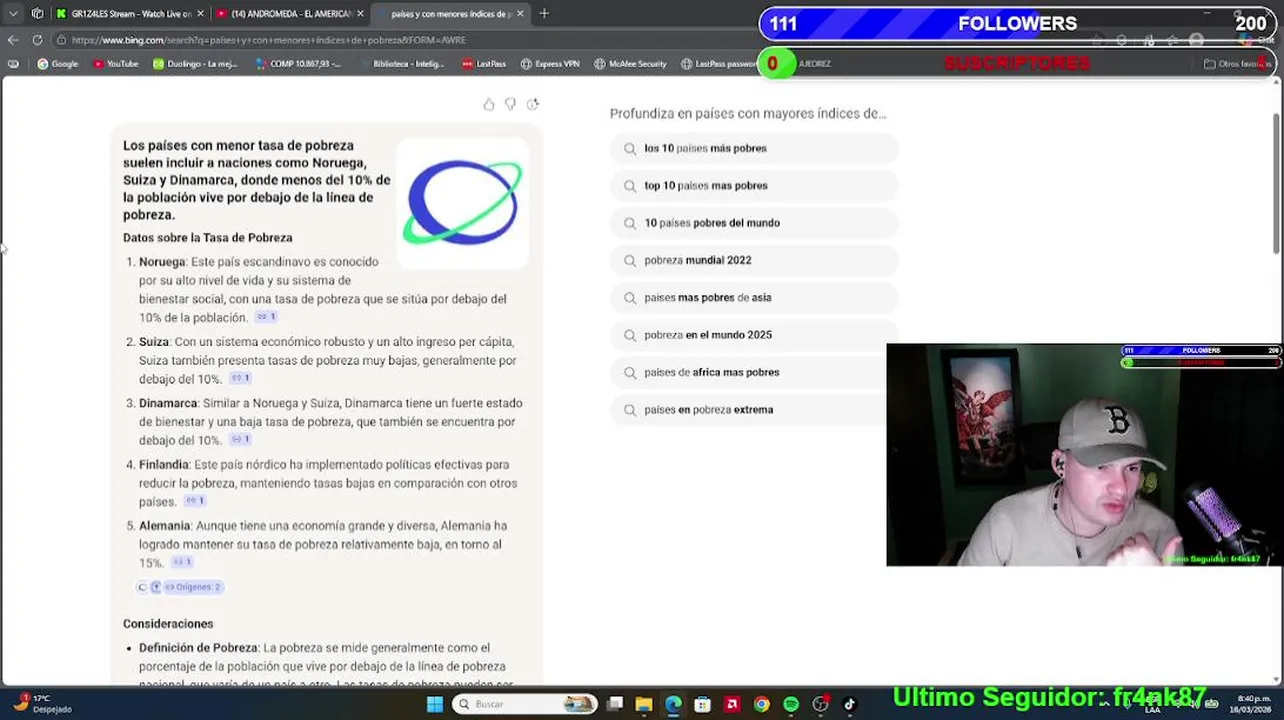
Task: Open Google Chrome from the taskbar
Action: click(762, 704)
